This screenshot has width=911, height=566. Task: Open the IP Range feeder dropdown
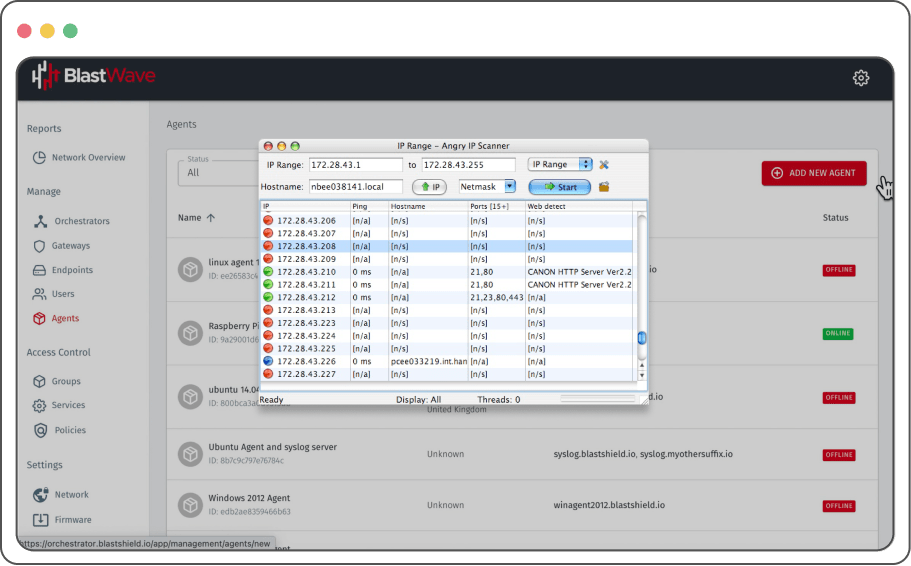tap(559, 164)
